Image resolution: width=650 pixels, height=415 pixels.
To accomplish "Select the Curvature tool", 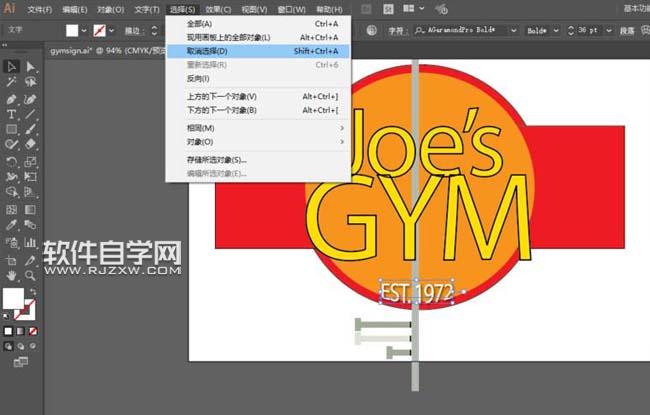I will tap(30, 99).
